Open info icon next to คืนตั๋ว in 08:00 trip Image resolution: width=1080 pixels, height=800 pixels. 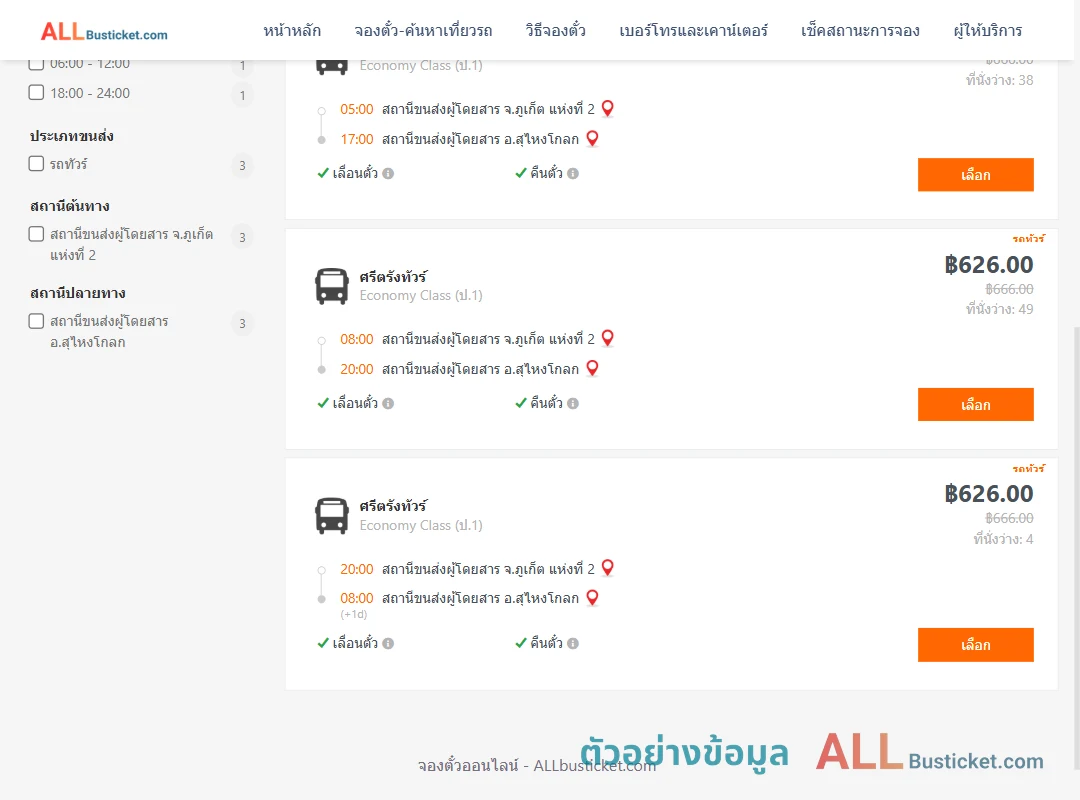(573, 404)
